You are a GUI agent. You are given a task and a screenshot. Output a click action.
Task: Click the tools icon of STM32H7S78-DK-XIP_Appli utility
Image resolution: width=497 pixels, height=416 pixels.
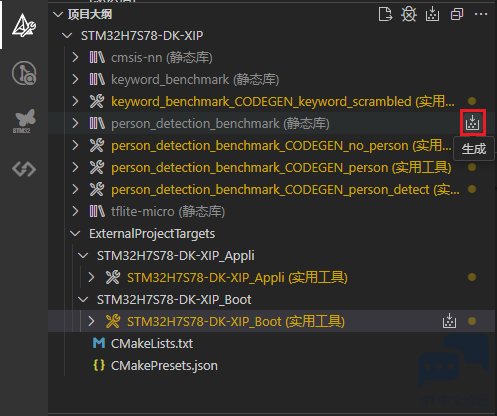click(x=113, y=277)
